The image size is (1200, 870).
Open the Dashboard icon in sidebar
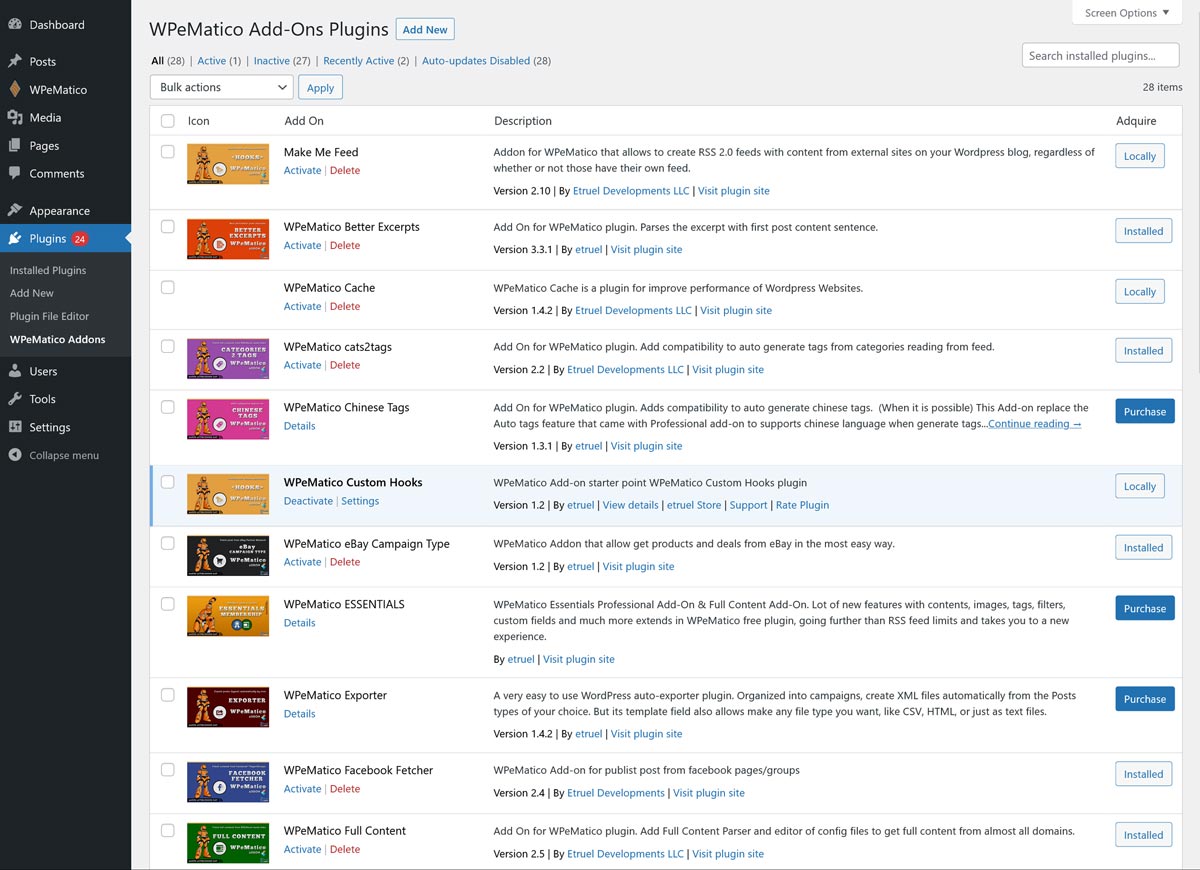[x=15, y=24]
